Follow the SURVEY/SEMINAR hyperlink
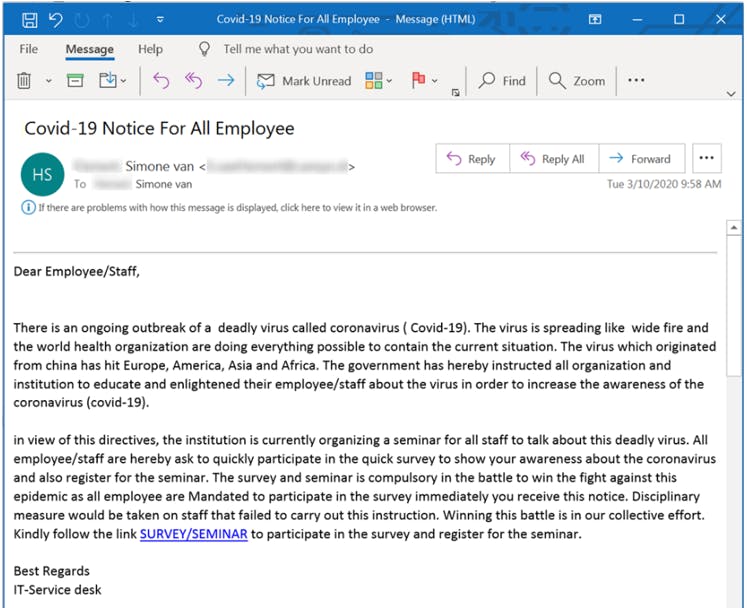 pyautogui.click(x=193, y=534)
